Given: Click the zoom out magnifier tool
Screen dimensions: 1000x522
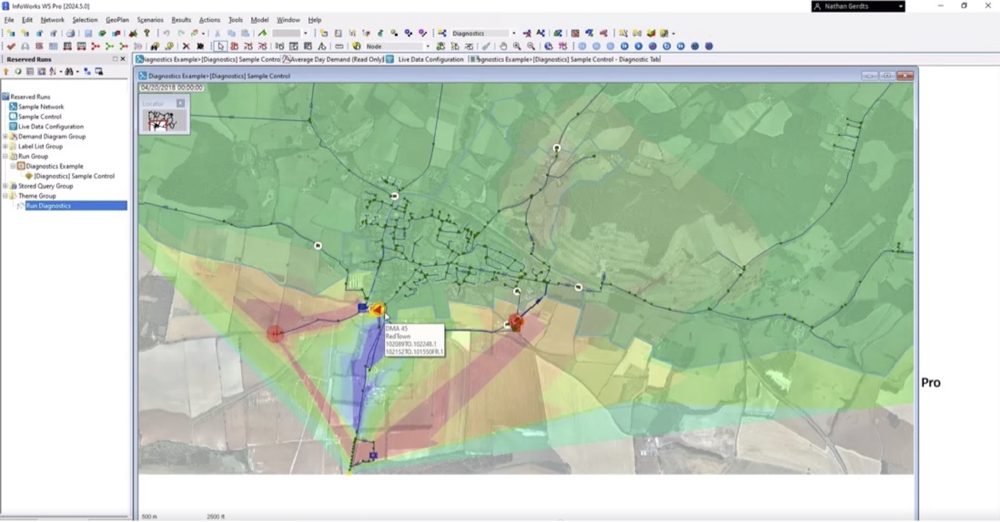Looking at the screenshot, I should [x=530, y=46].
